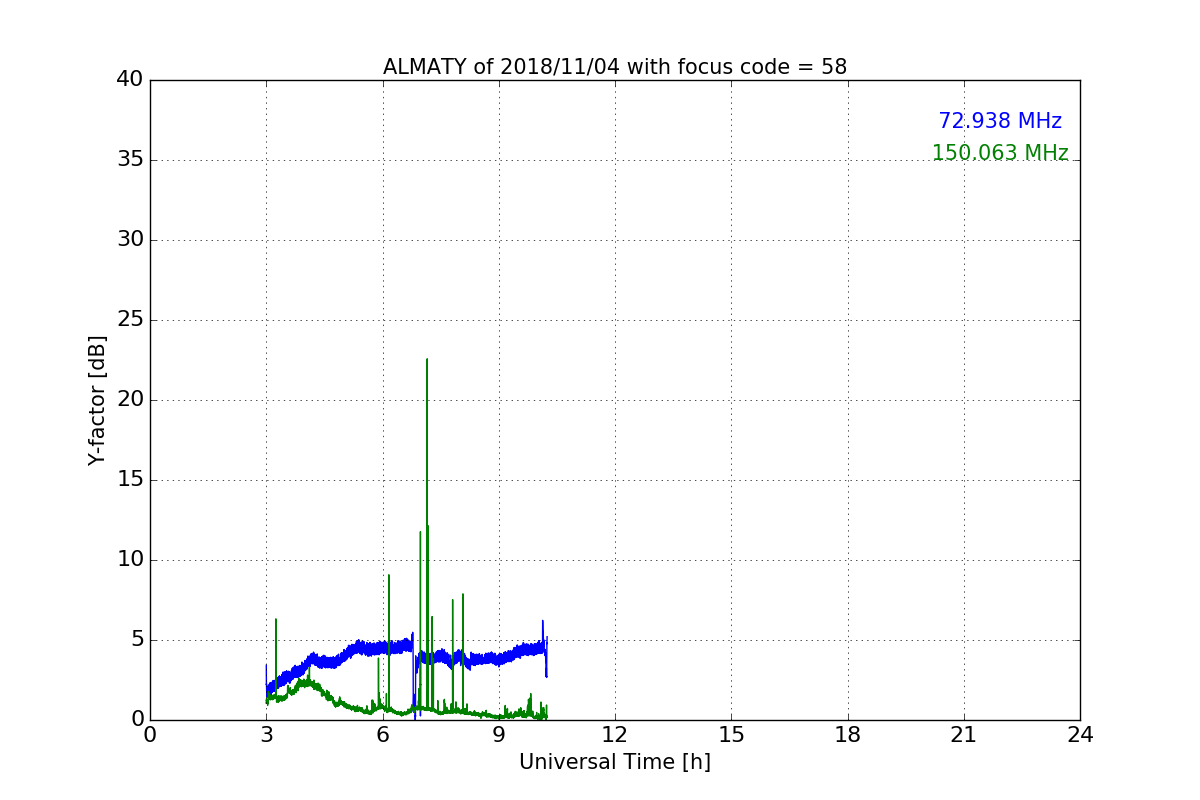This screenshot has width=1200, height=800.
Task: Click y-axis tick label 25
Action: (x=129, y=320)
